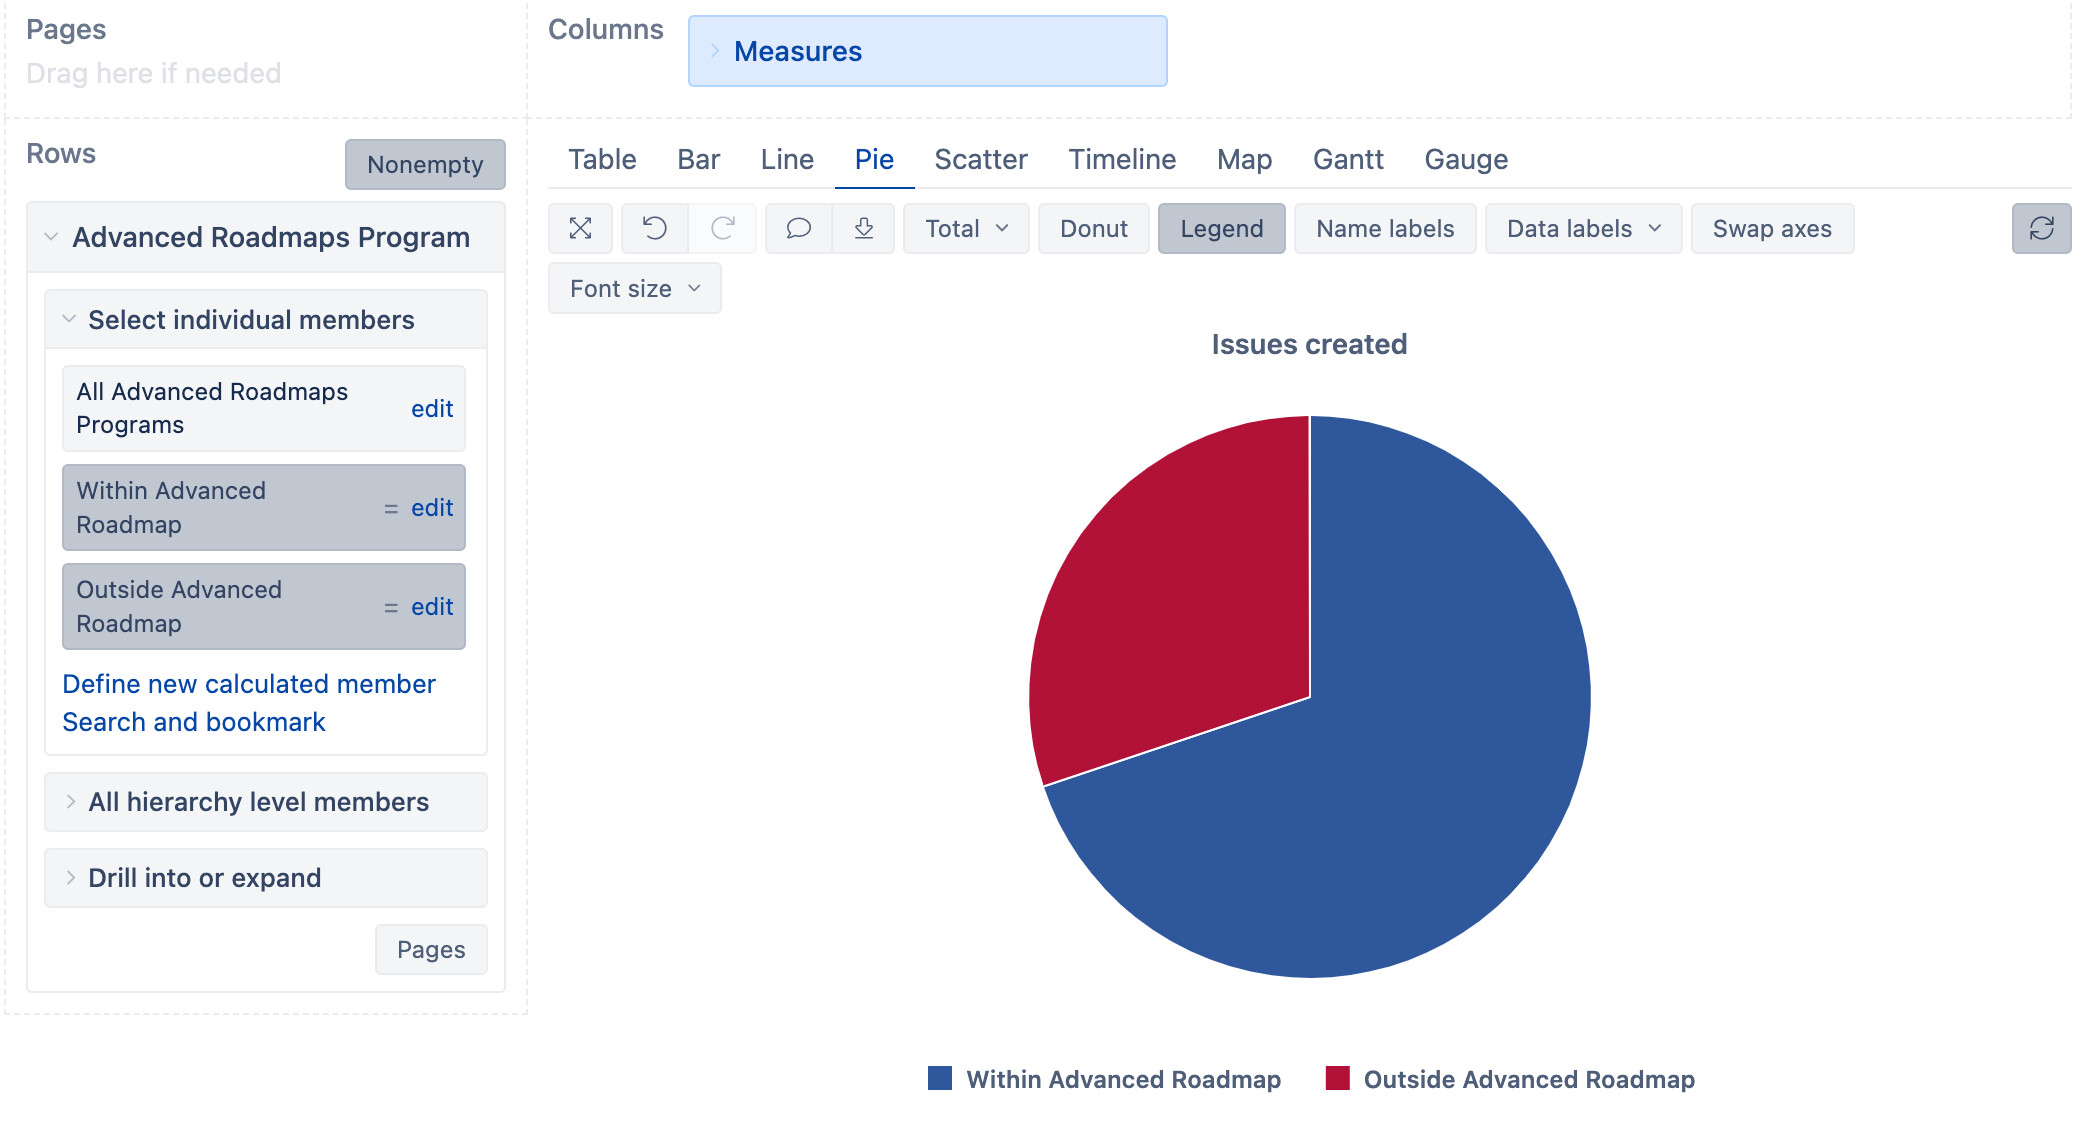The height and width of the screenshot is (1148, 2092).
Task: Open the comment bubble icon
Action: [x=798, y=228]
